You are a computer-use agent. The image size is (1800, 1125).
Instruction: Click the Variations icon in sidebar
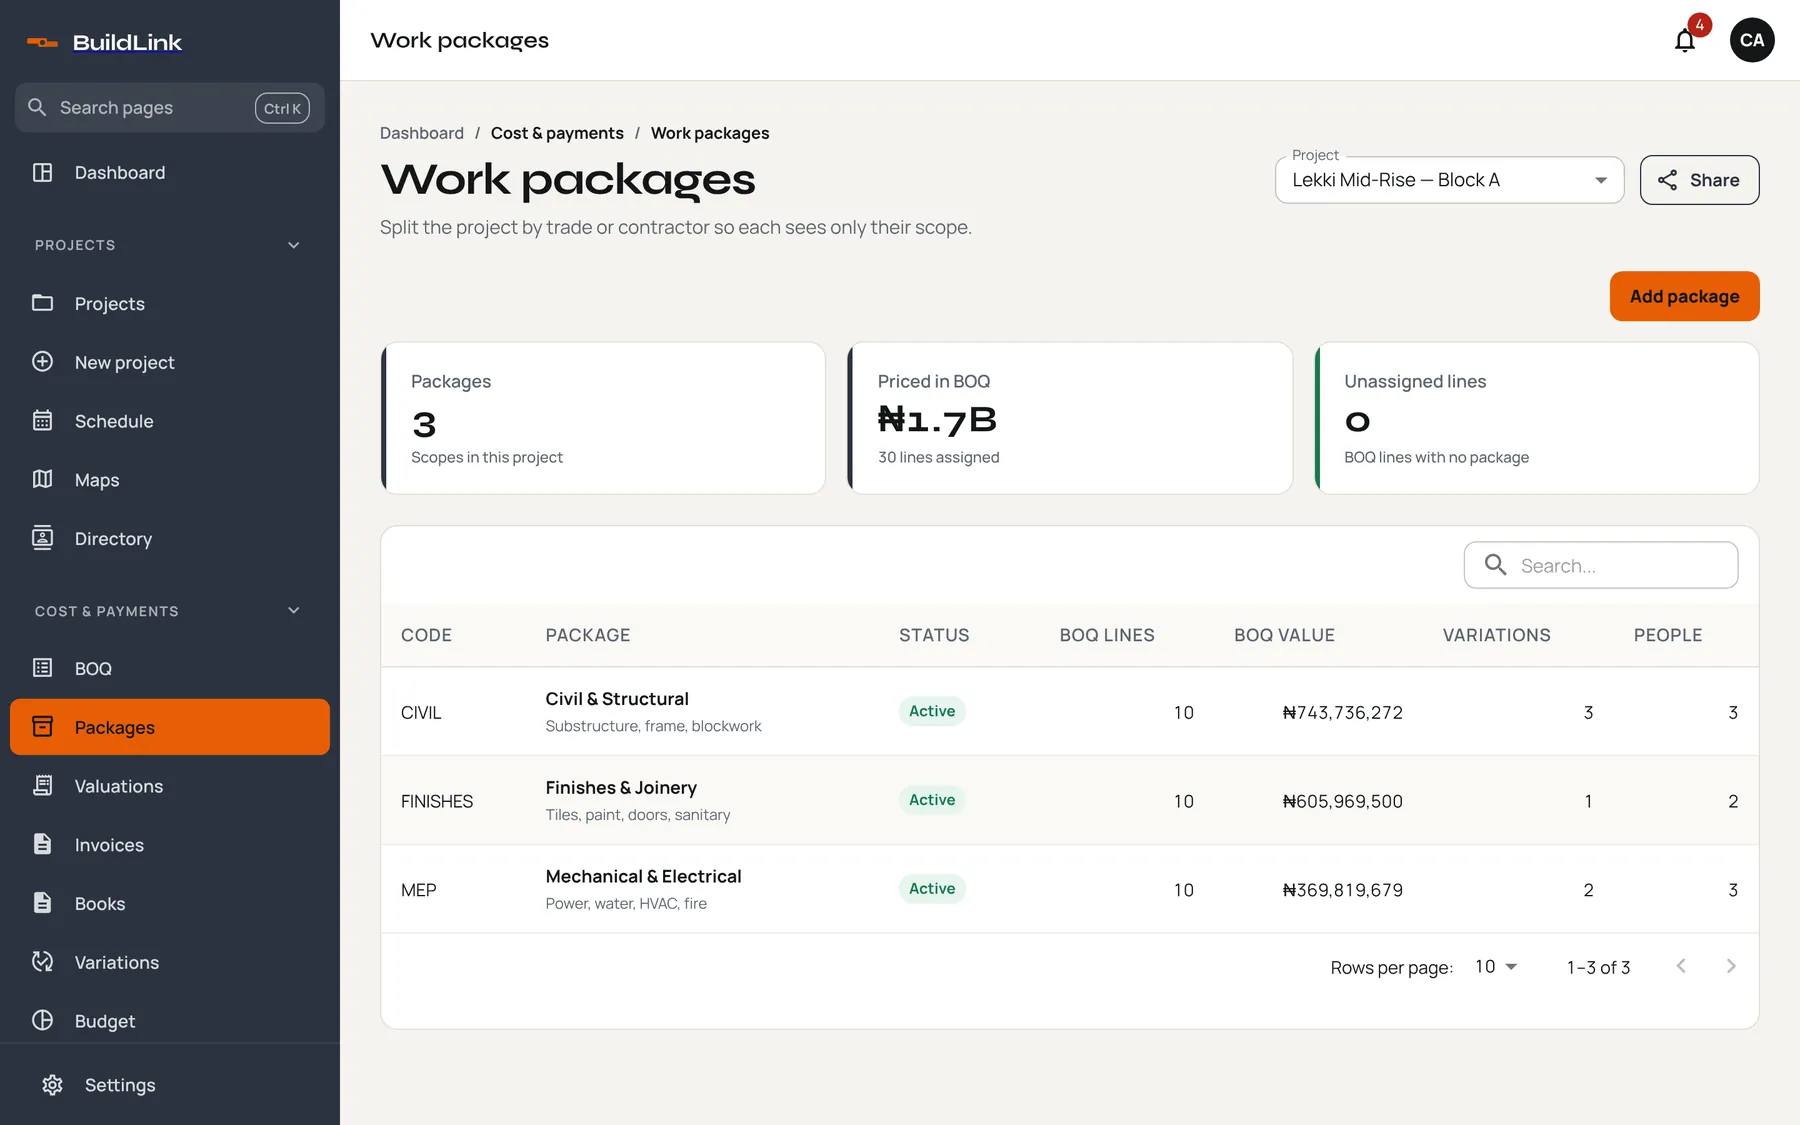pos(42,962)
